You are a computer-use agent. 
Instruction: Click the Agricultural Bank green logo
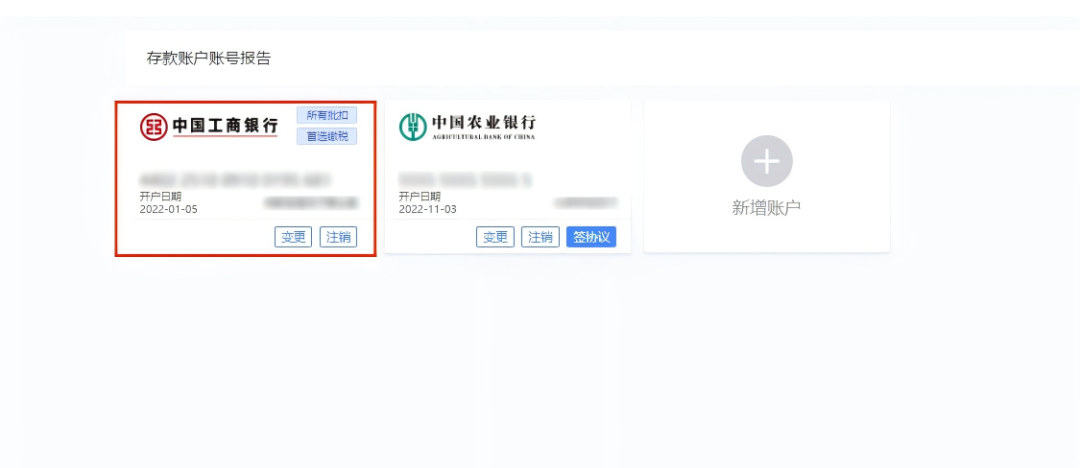click(413, 127)
